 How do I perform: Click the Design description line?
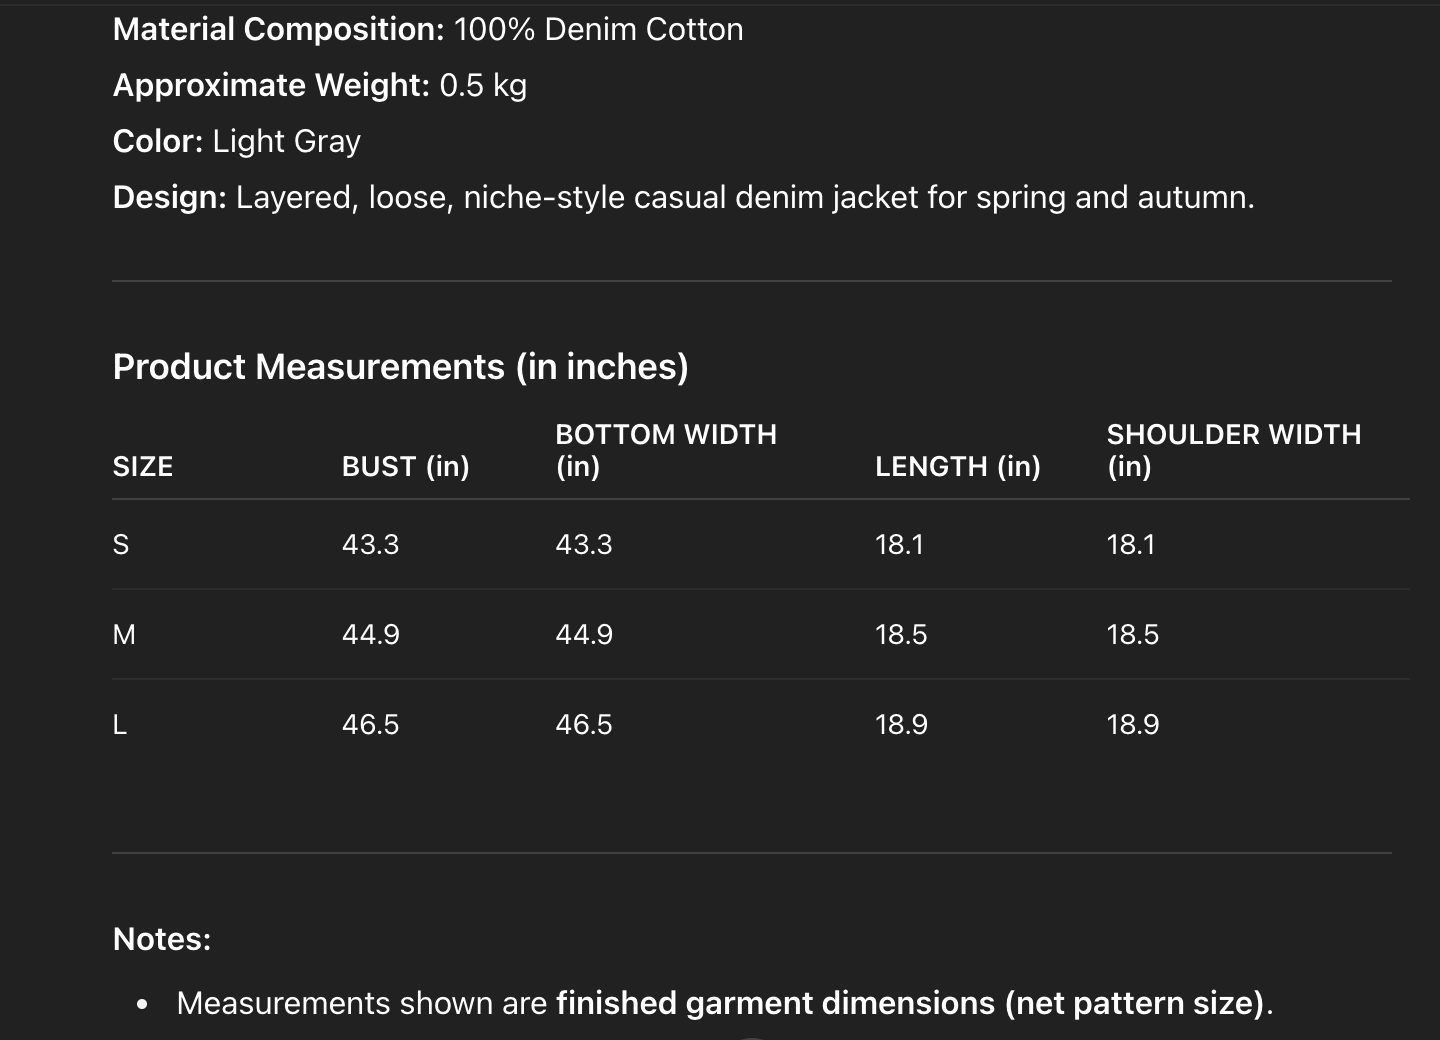click(x=683, y=198)
